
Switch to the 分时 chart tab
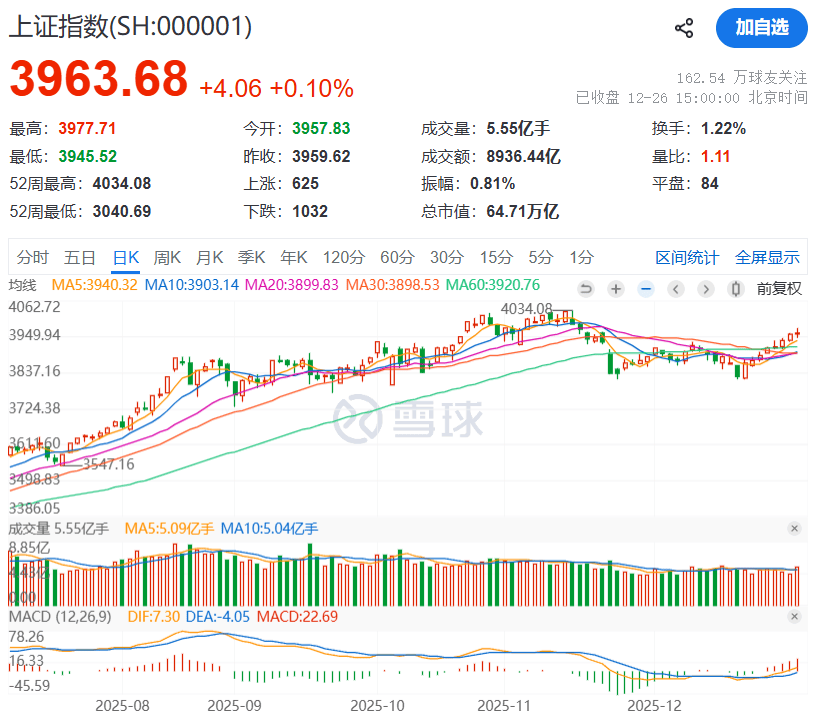click(32, 257)
